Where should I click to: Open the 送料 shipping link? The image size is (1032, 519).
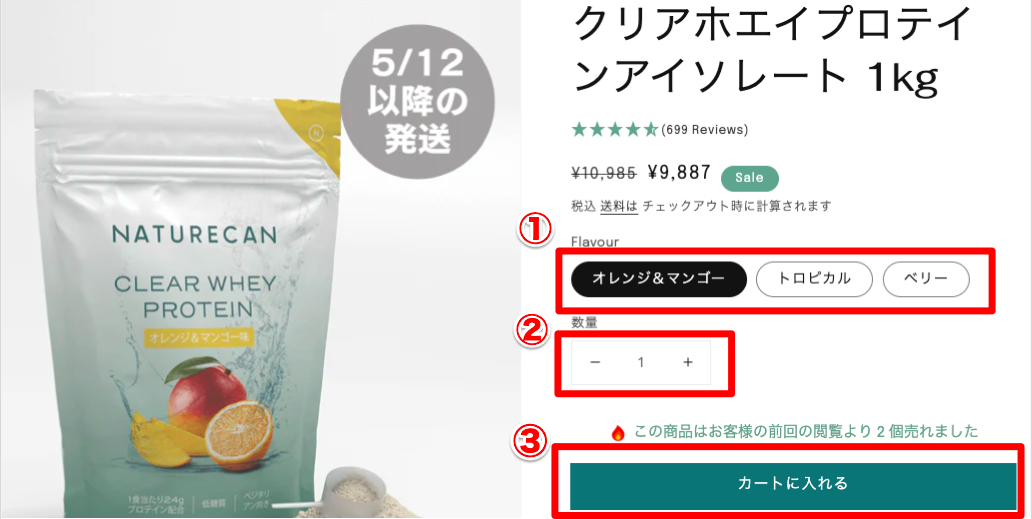(x=619, y=206)
